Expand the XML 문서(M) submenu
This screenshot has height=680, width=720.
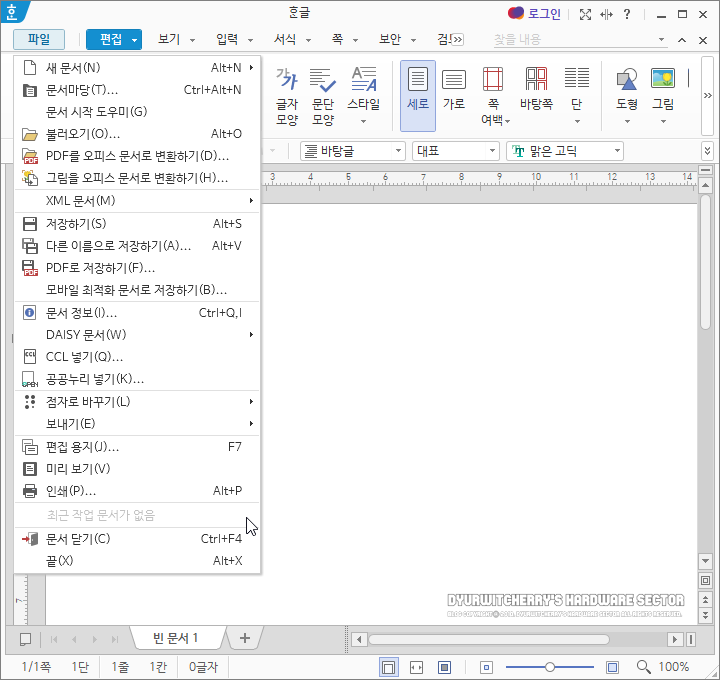point(137,201)
